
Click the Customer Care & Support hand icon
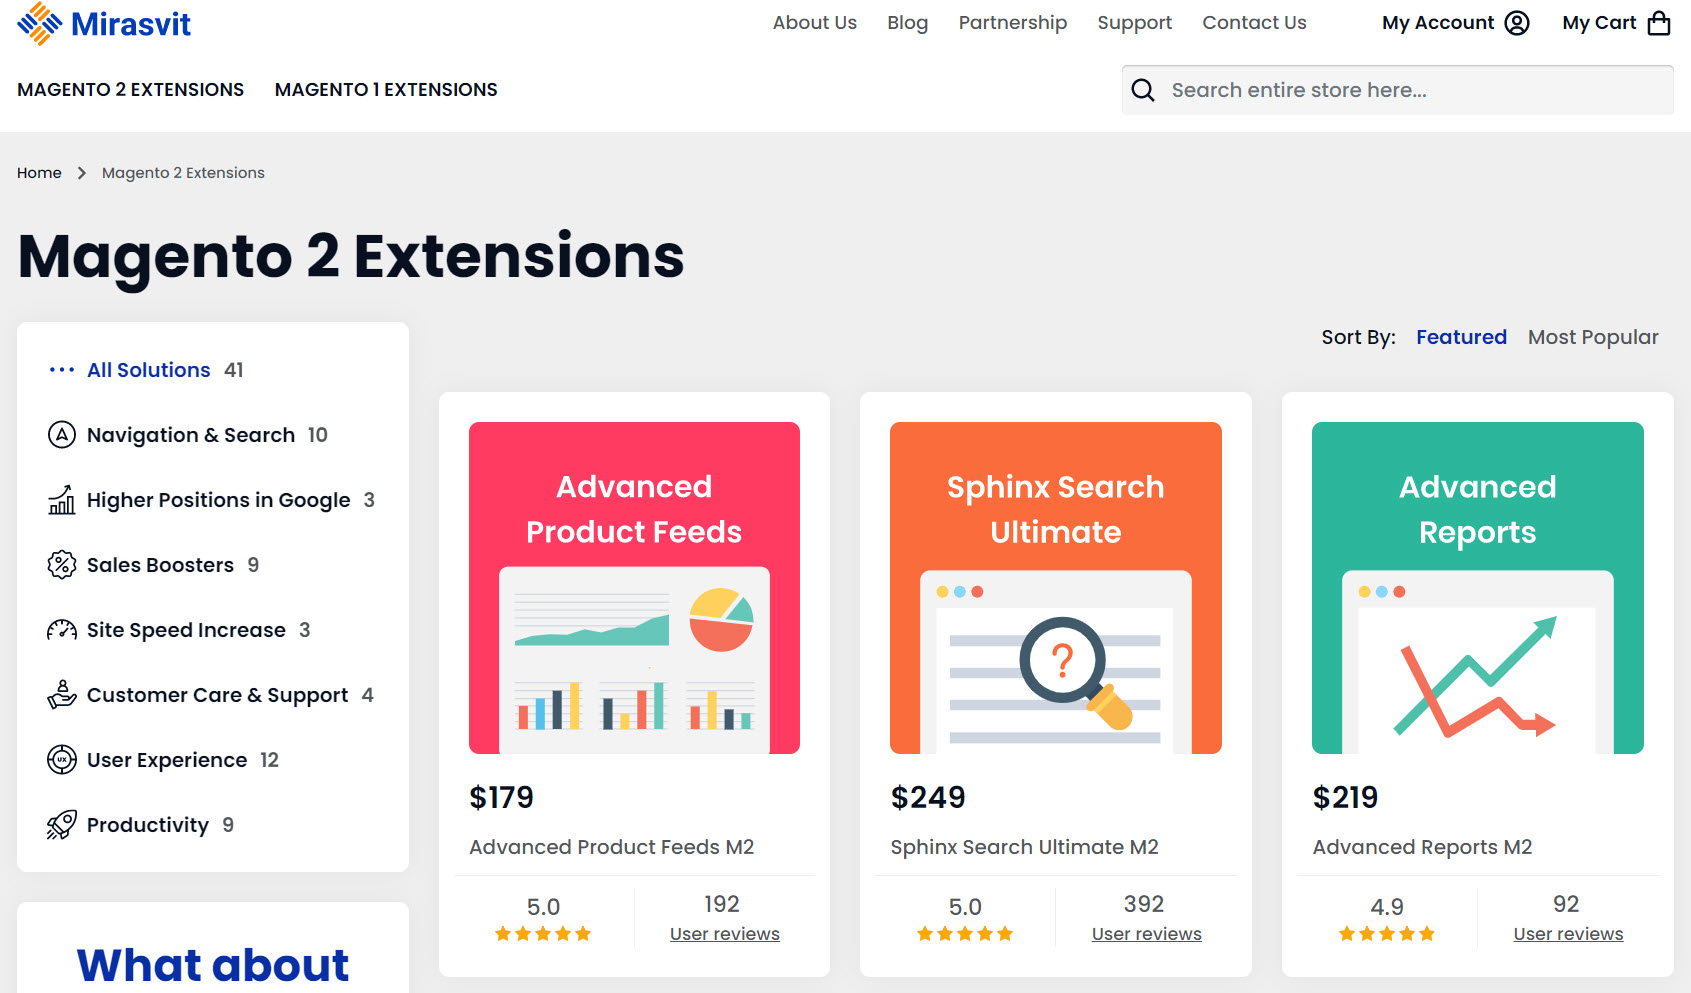[x=62, y=695]
